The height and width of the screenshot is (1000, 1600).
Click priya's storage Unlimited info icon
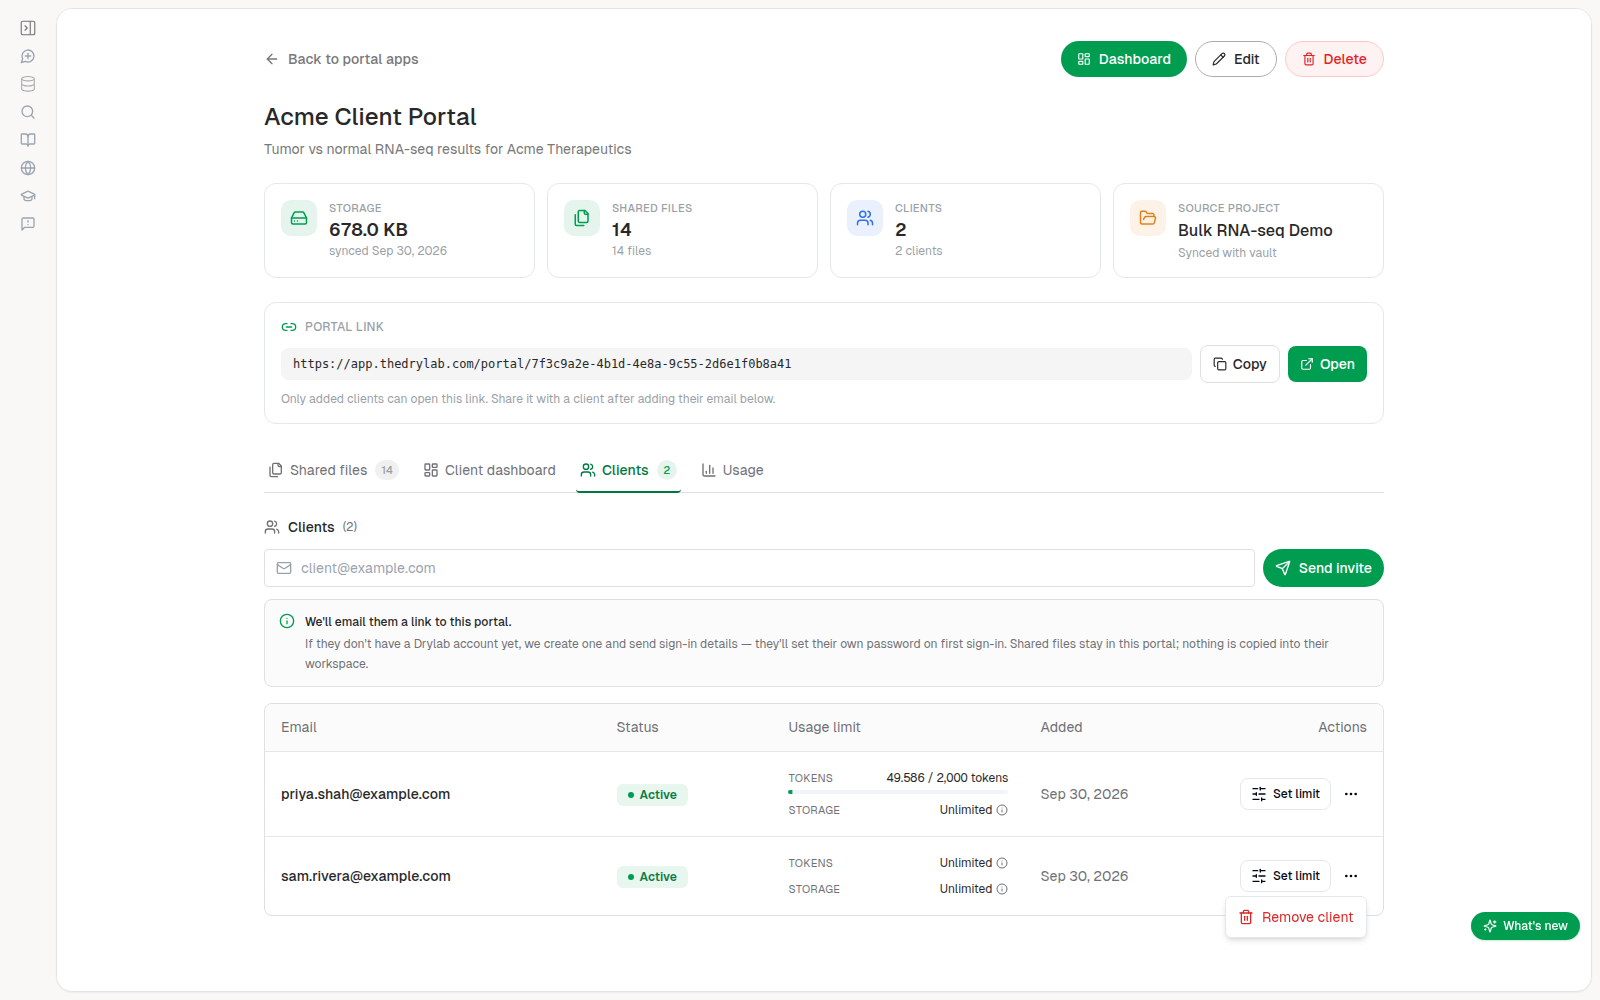(1002, 810)
